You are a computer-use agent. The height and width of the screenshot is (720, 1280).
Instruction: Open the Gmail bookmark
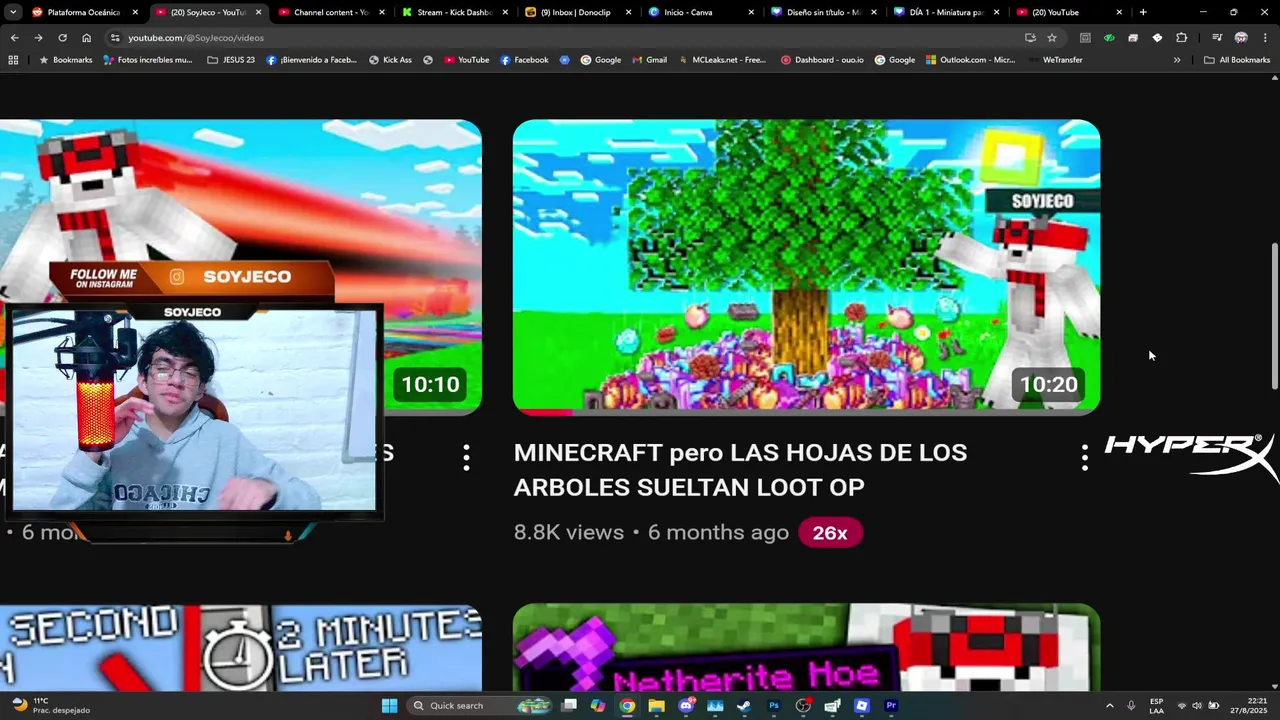(649, 60)
